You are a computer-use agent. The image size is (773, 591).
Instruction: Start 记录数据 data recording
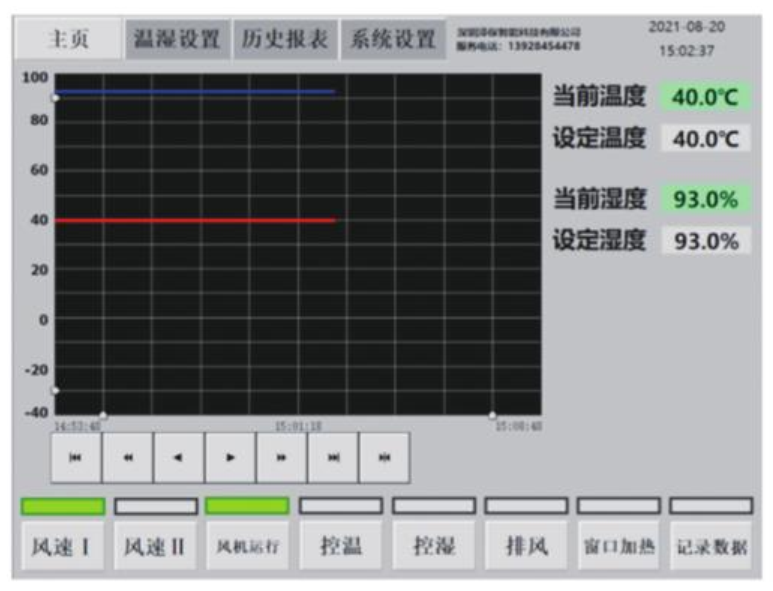coord(710,547)
